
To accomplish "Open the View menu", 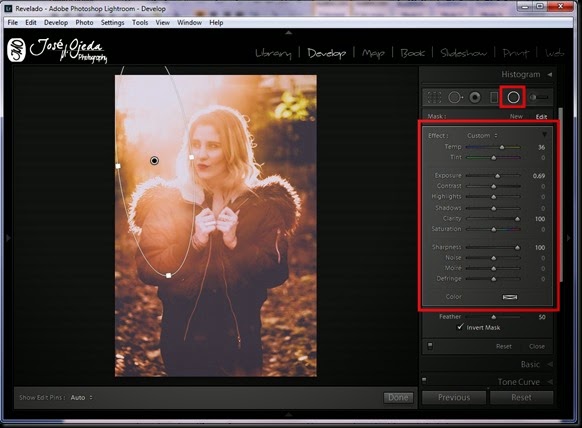I will tap(163, 23).
